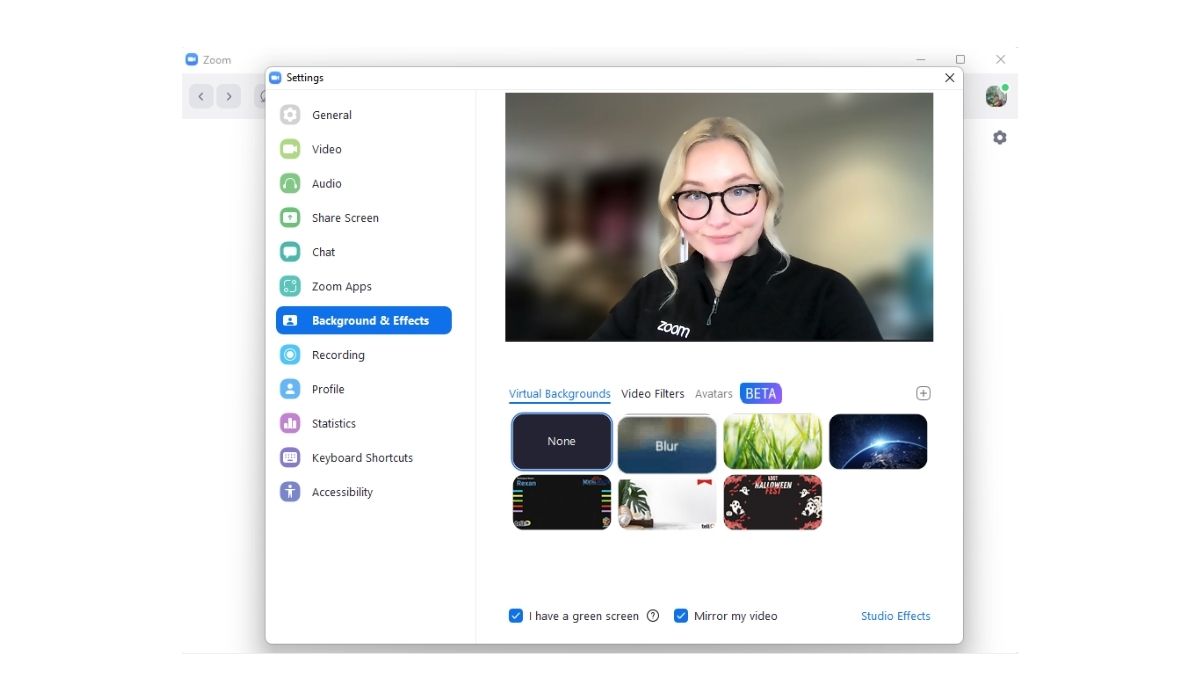Go to Keyboard Shortcuts settings

coord(362,458)
